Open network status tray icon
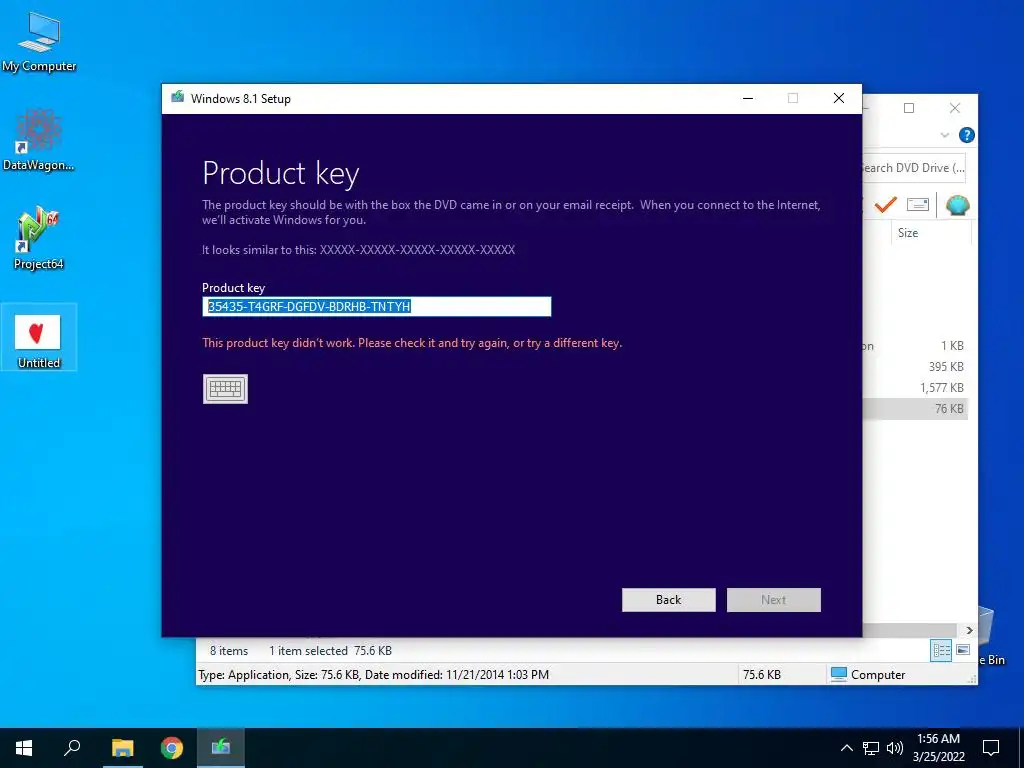 click(871, 748)
